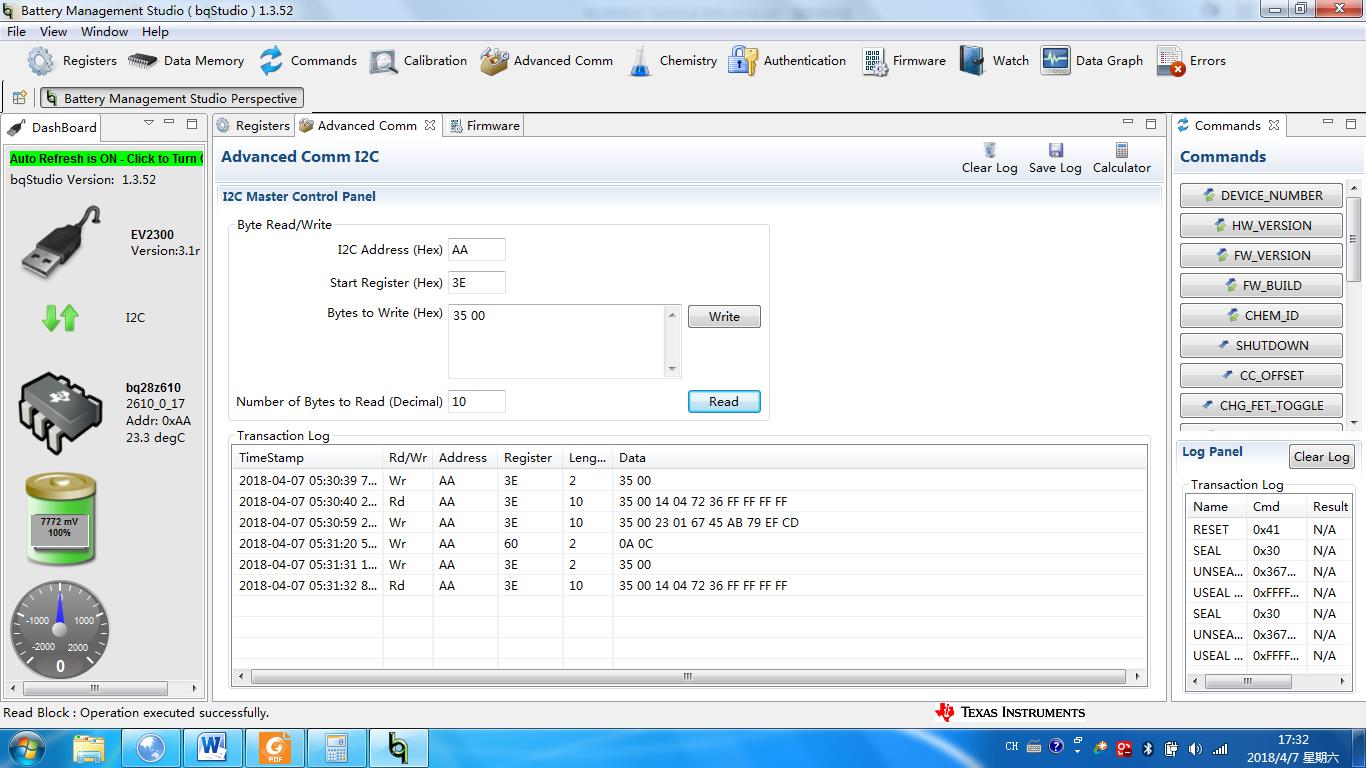Select Battery Management Studio Perspective

click(x=171, y=98)
